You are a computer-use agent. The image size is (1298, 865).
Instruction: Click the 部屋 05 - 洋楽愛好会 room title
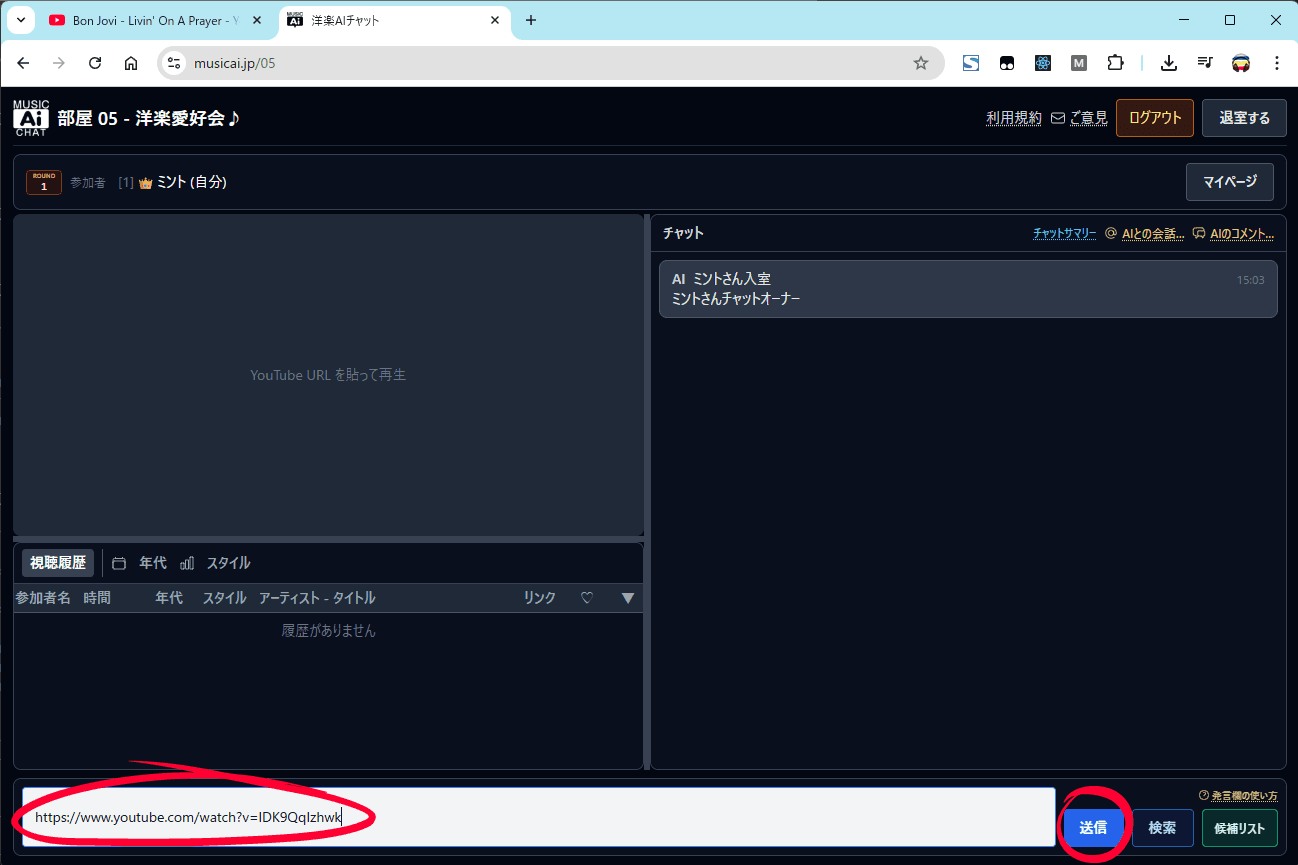(x=149, y=118)
